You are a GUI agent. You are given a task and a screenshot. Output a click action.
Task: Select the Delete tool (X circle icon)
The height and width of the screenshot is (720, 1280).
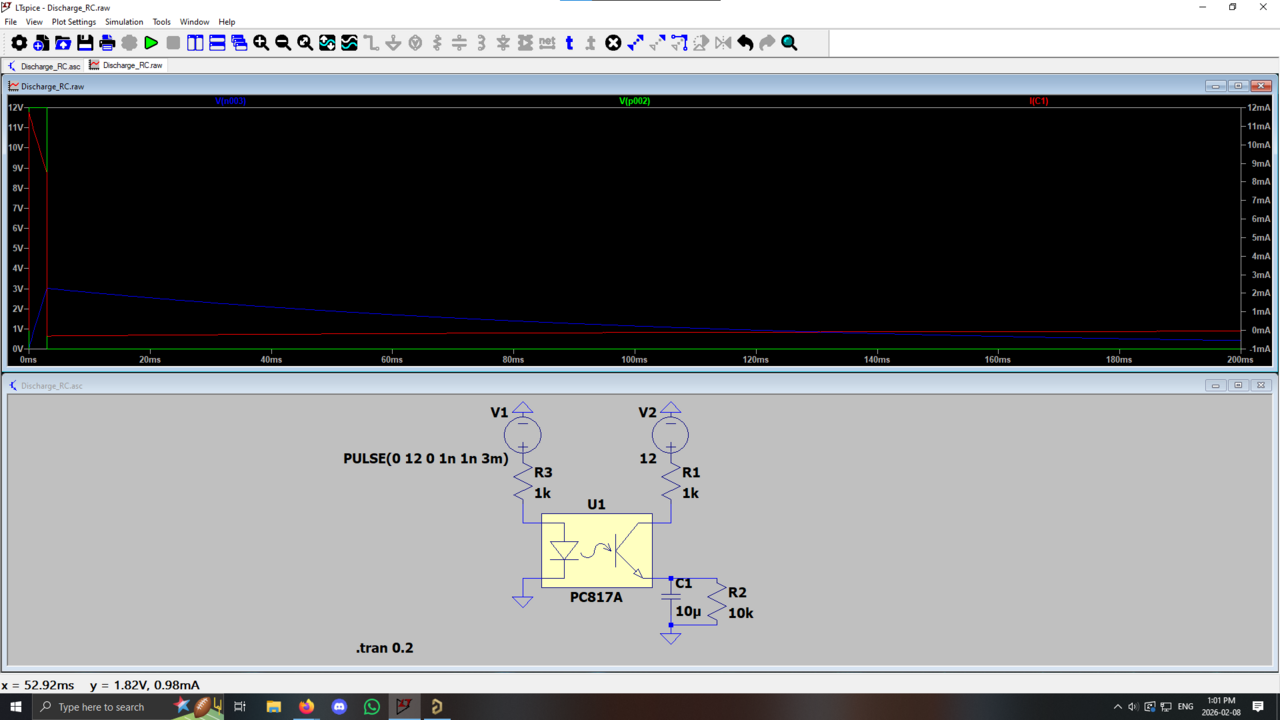(613, 43)
